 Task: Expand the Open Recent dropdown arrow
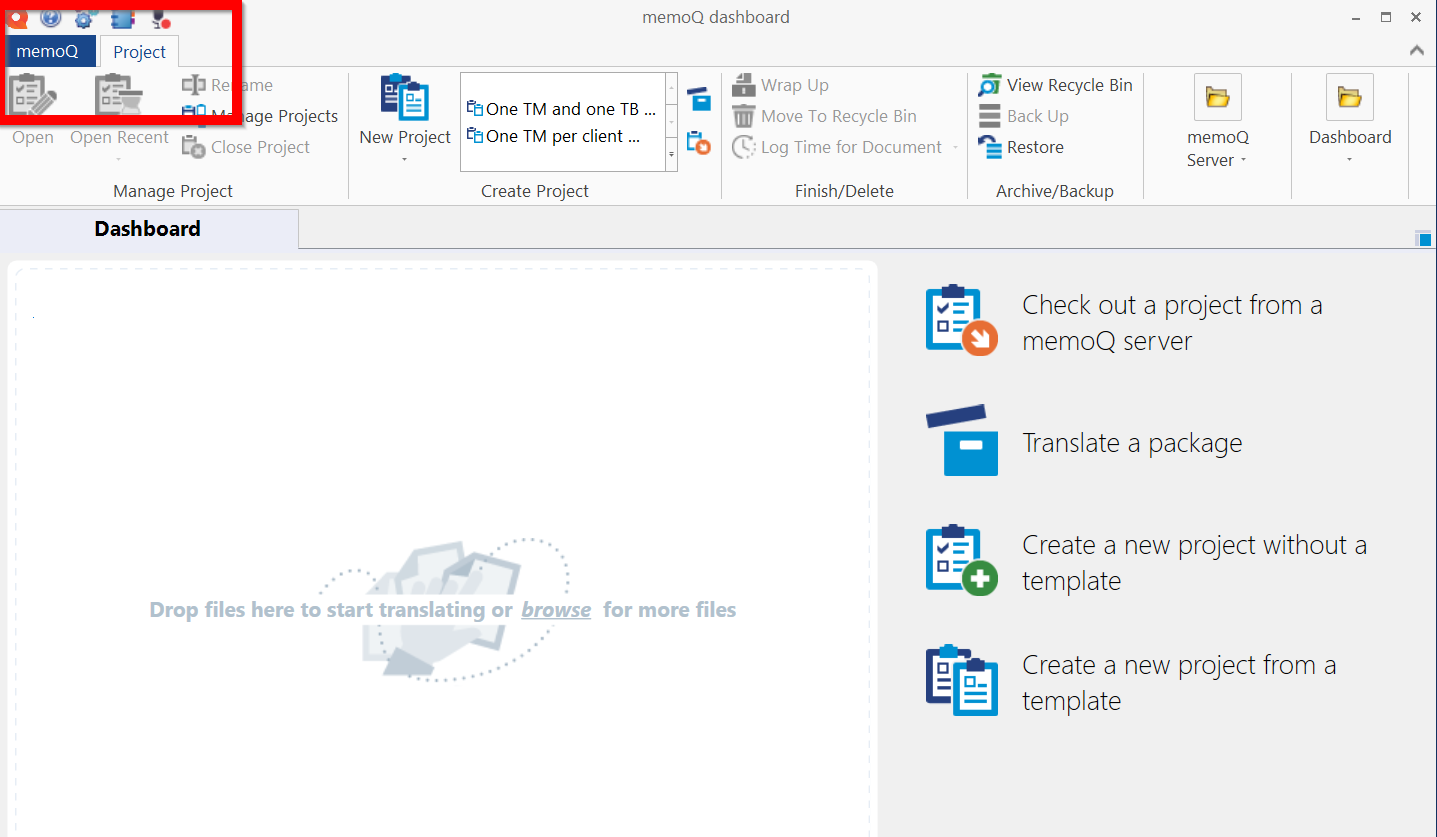coord(119,159)
